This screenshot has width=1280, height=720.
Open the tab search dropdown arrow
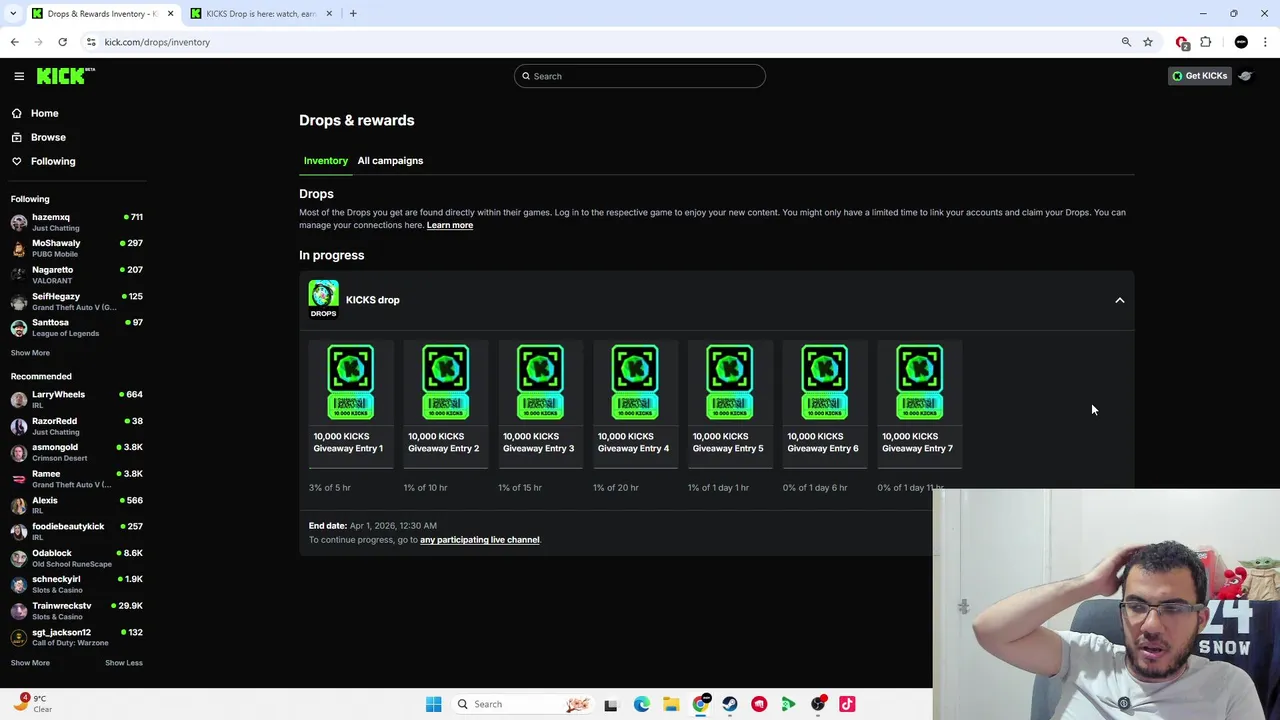click(x=13, y=14)
